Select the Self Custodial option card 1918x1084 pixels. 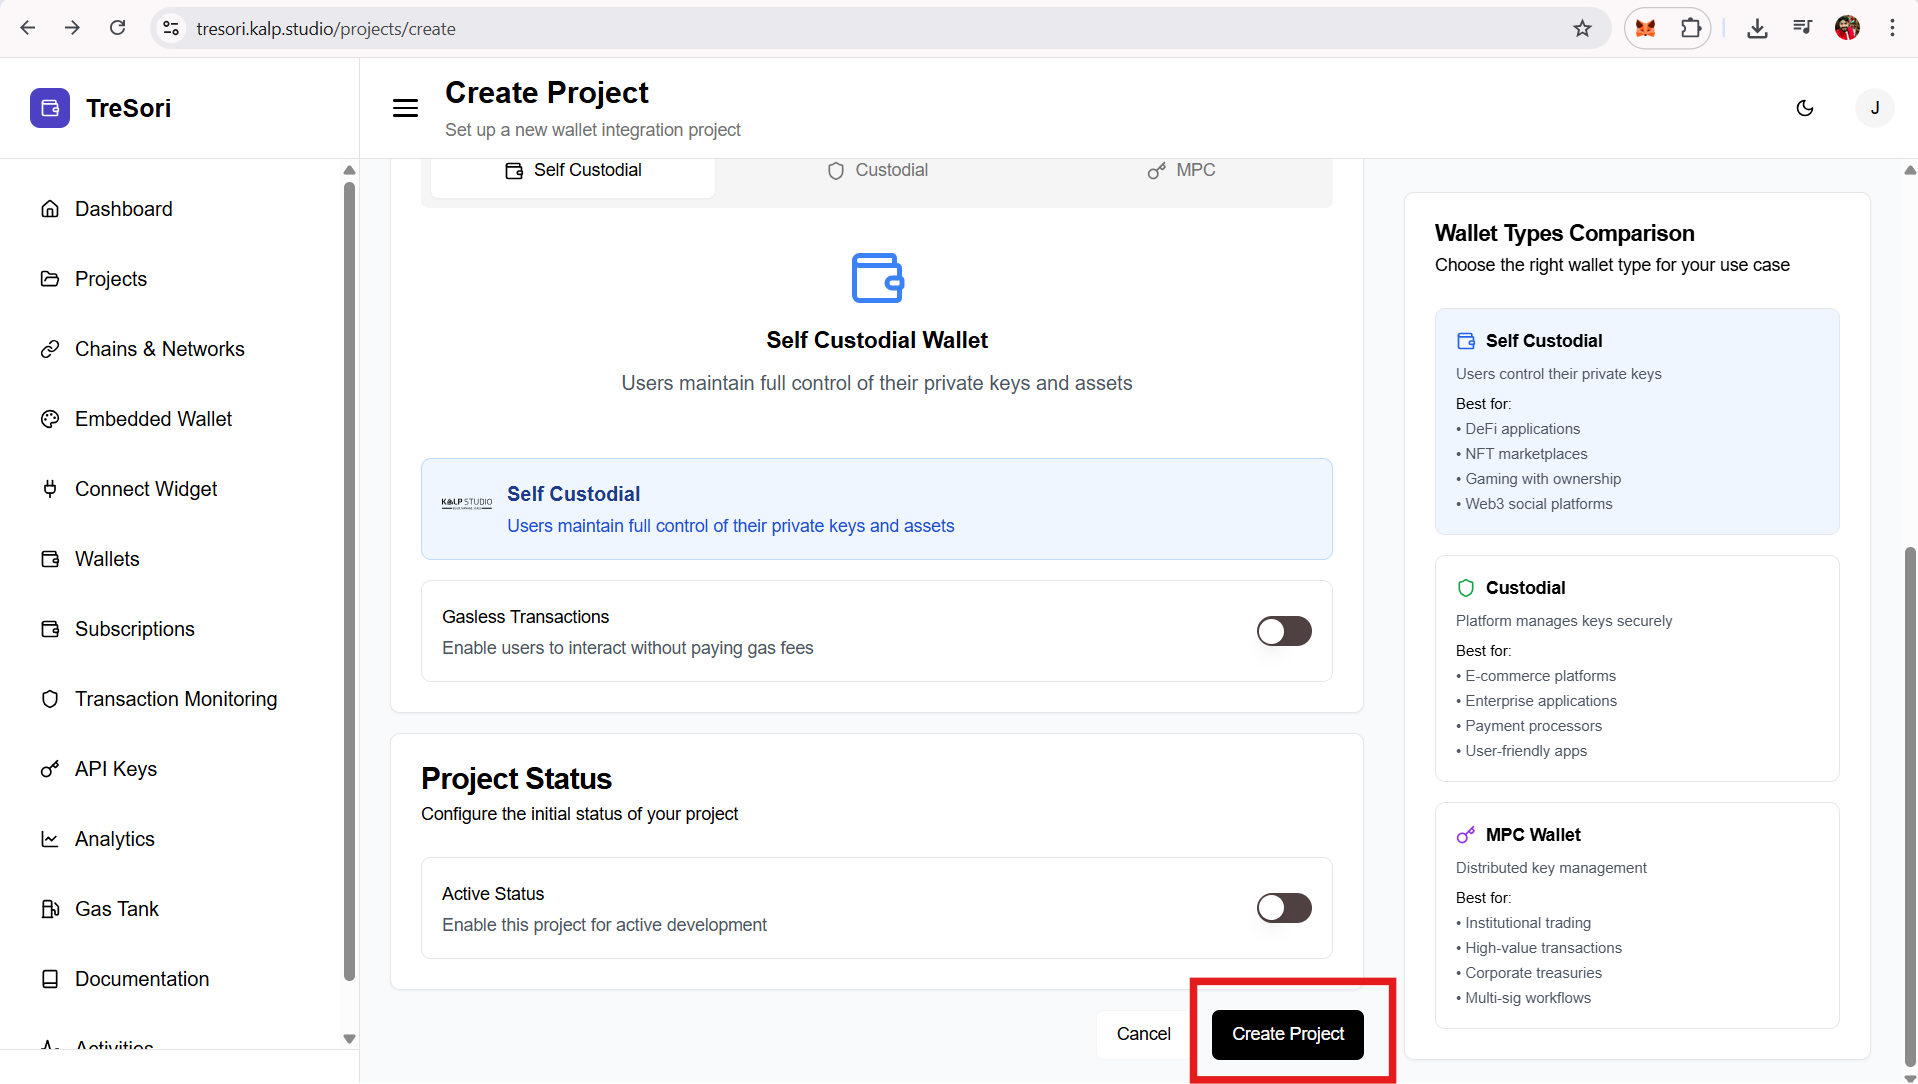876,509
